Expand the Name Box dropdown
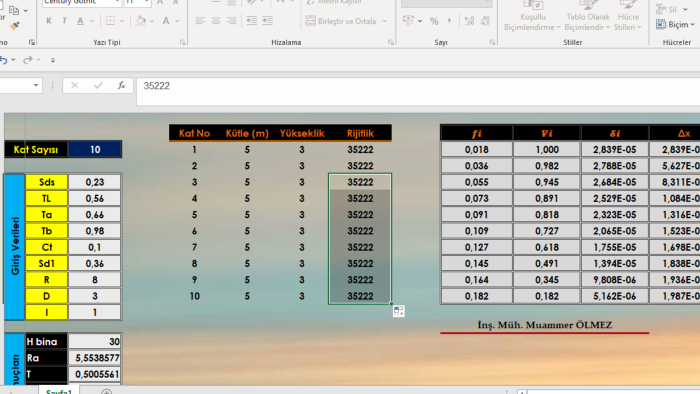The width and height of the screenshot is (700, 394). coord(36,85)
